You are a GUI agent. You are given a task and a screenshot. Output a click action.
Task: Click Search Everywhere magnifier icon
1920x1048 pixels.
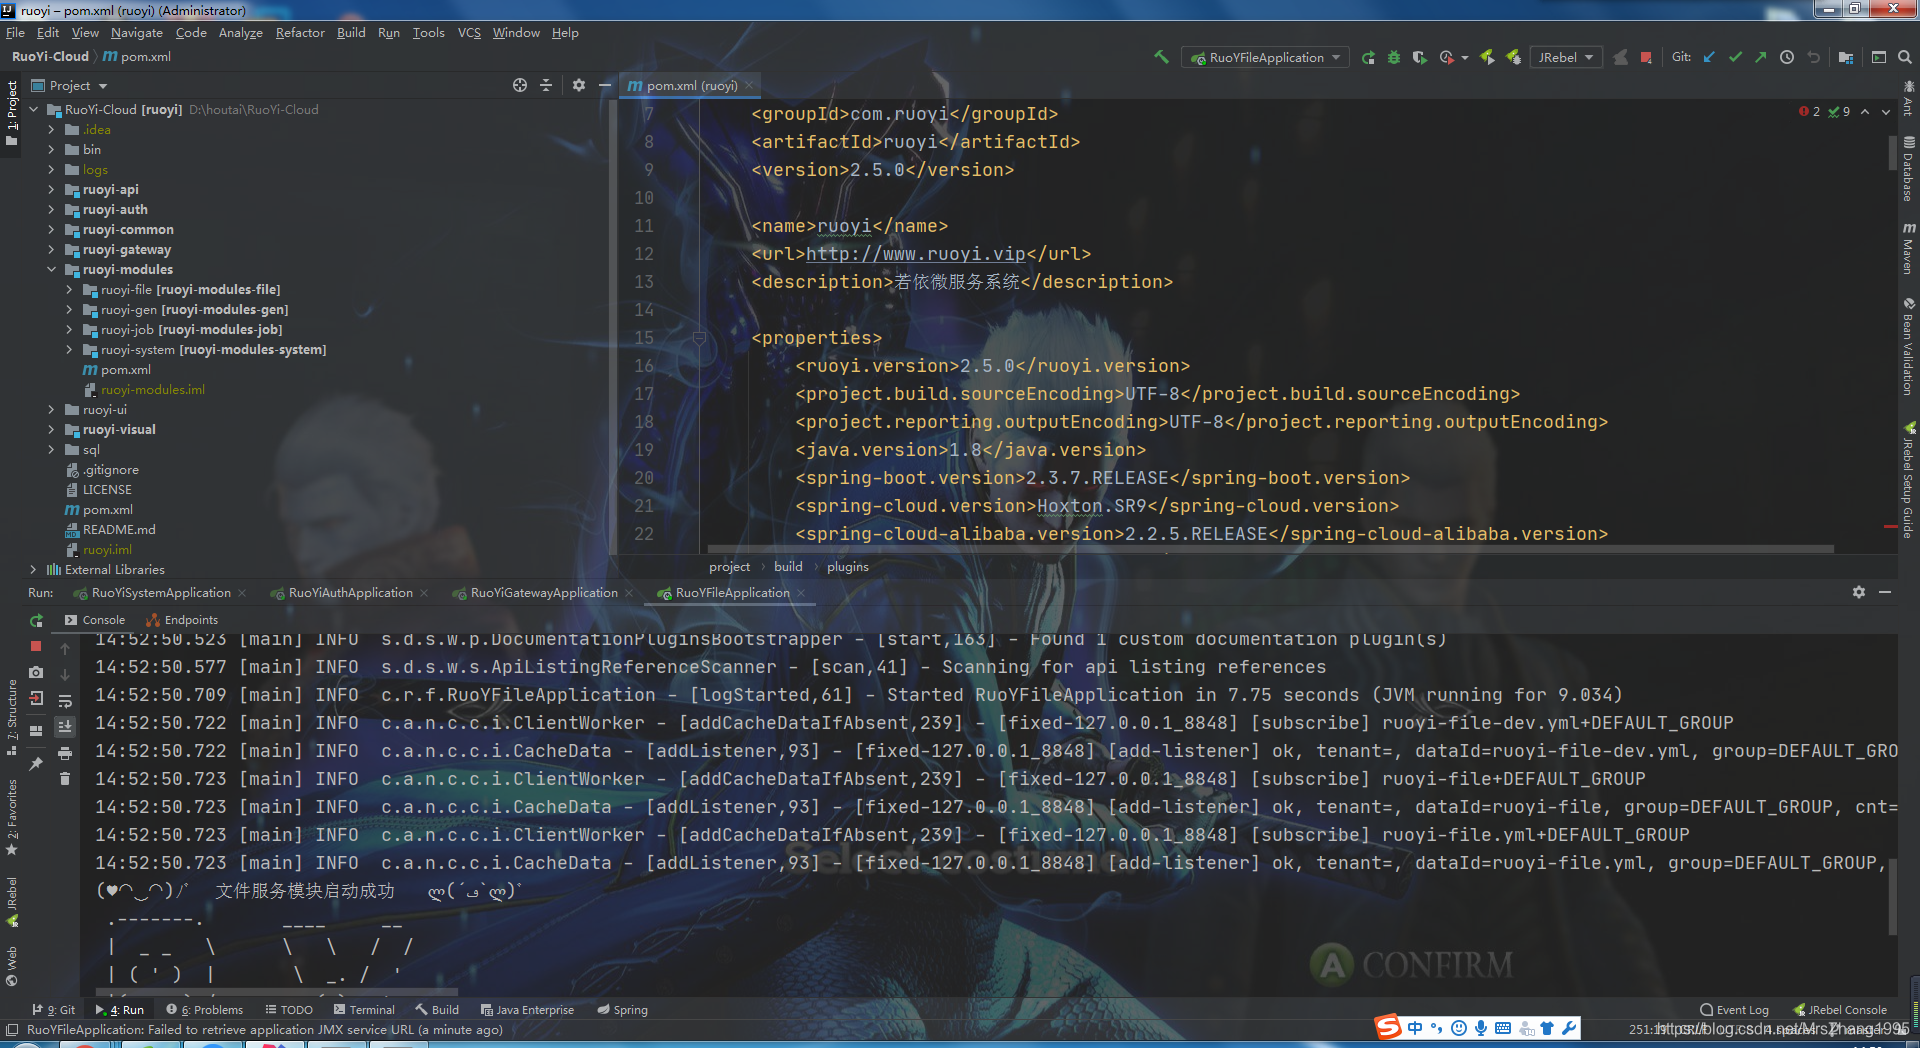1905,57
